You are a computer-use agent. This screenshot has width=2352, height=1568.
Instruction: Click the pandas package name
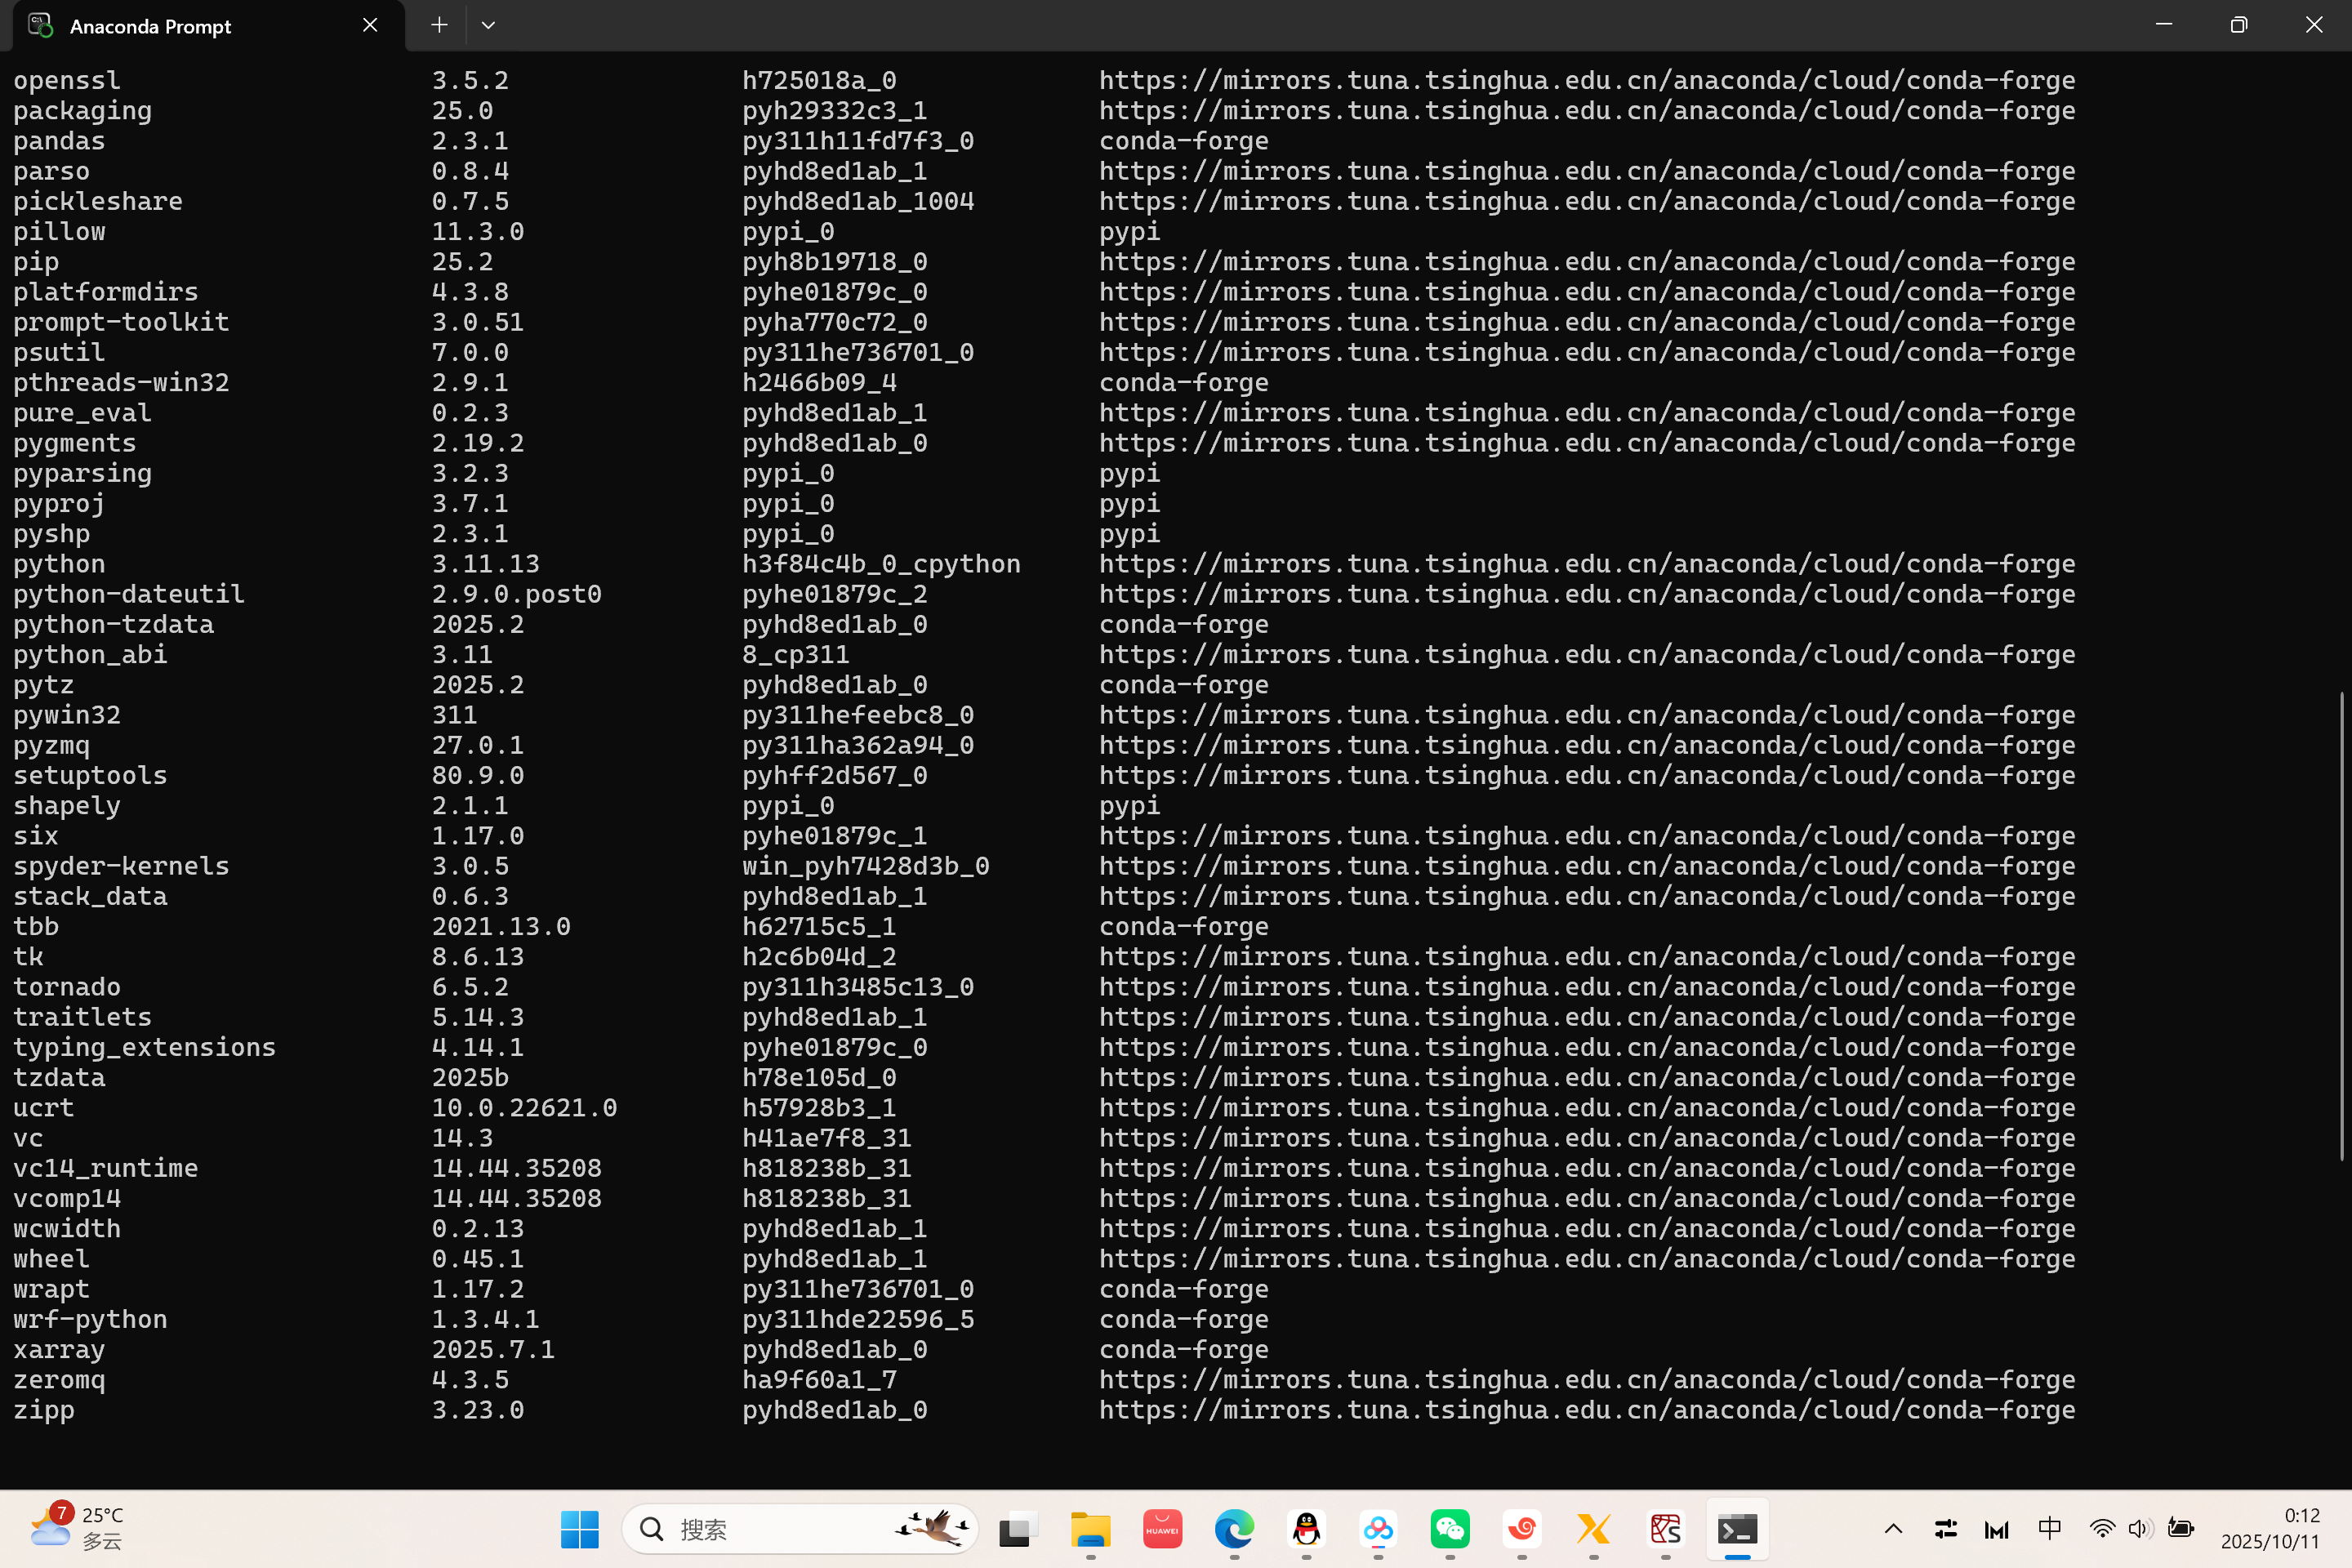point(59,141)
